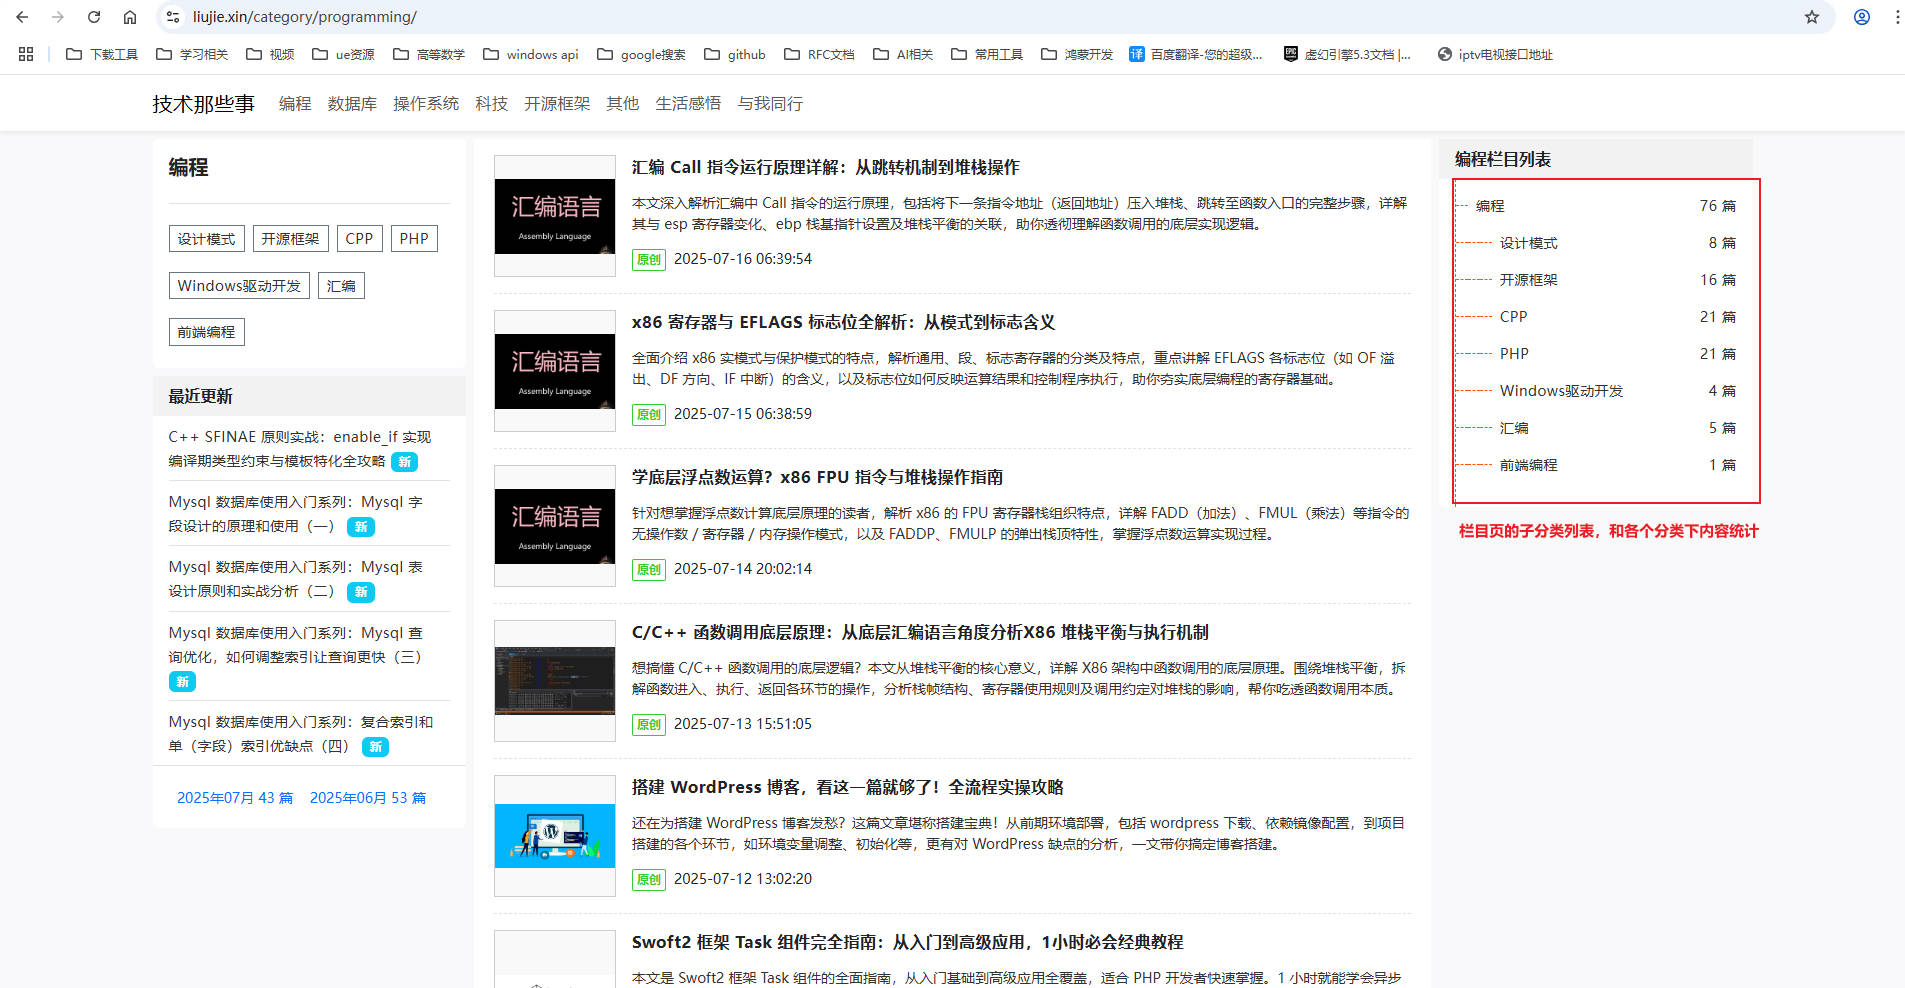Image resolution: width=1905 pixels, height=988 pixels.
Task: Open 高等数学 bookmark folder
Action: coord(429,54)
